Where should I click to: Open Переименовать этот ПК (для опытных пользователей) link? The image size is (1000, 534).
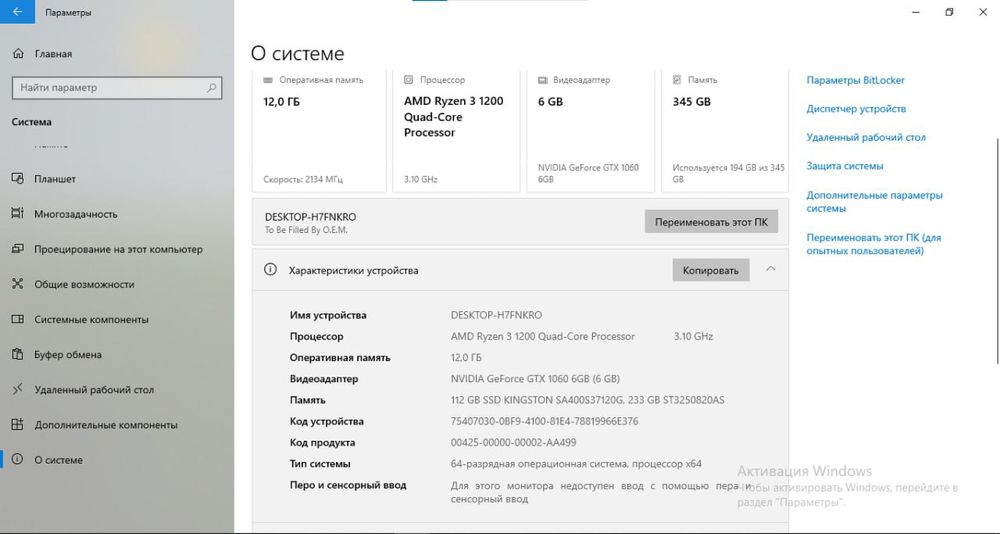(x=874, y=244)
